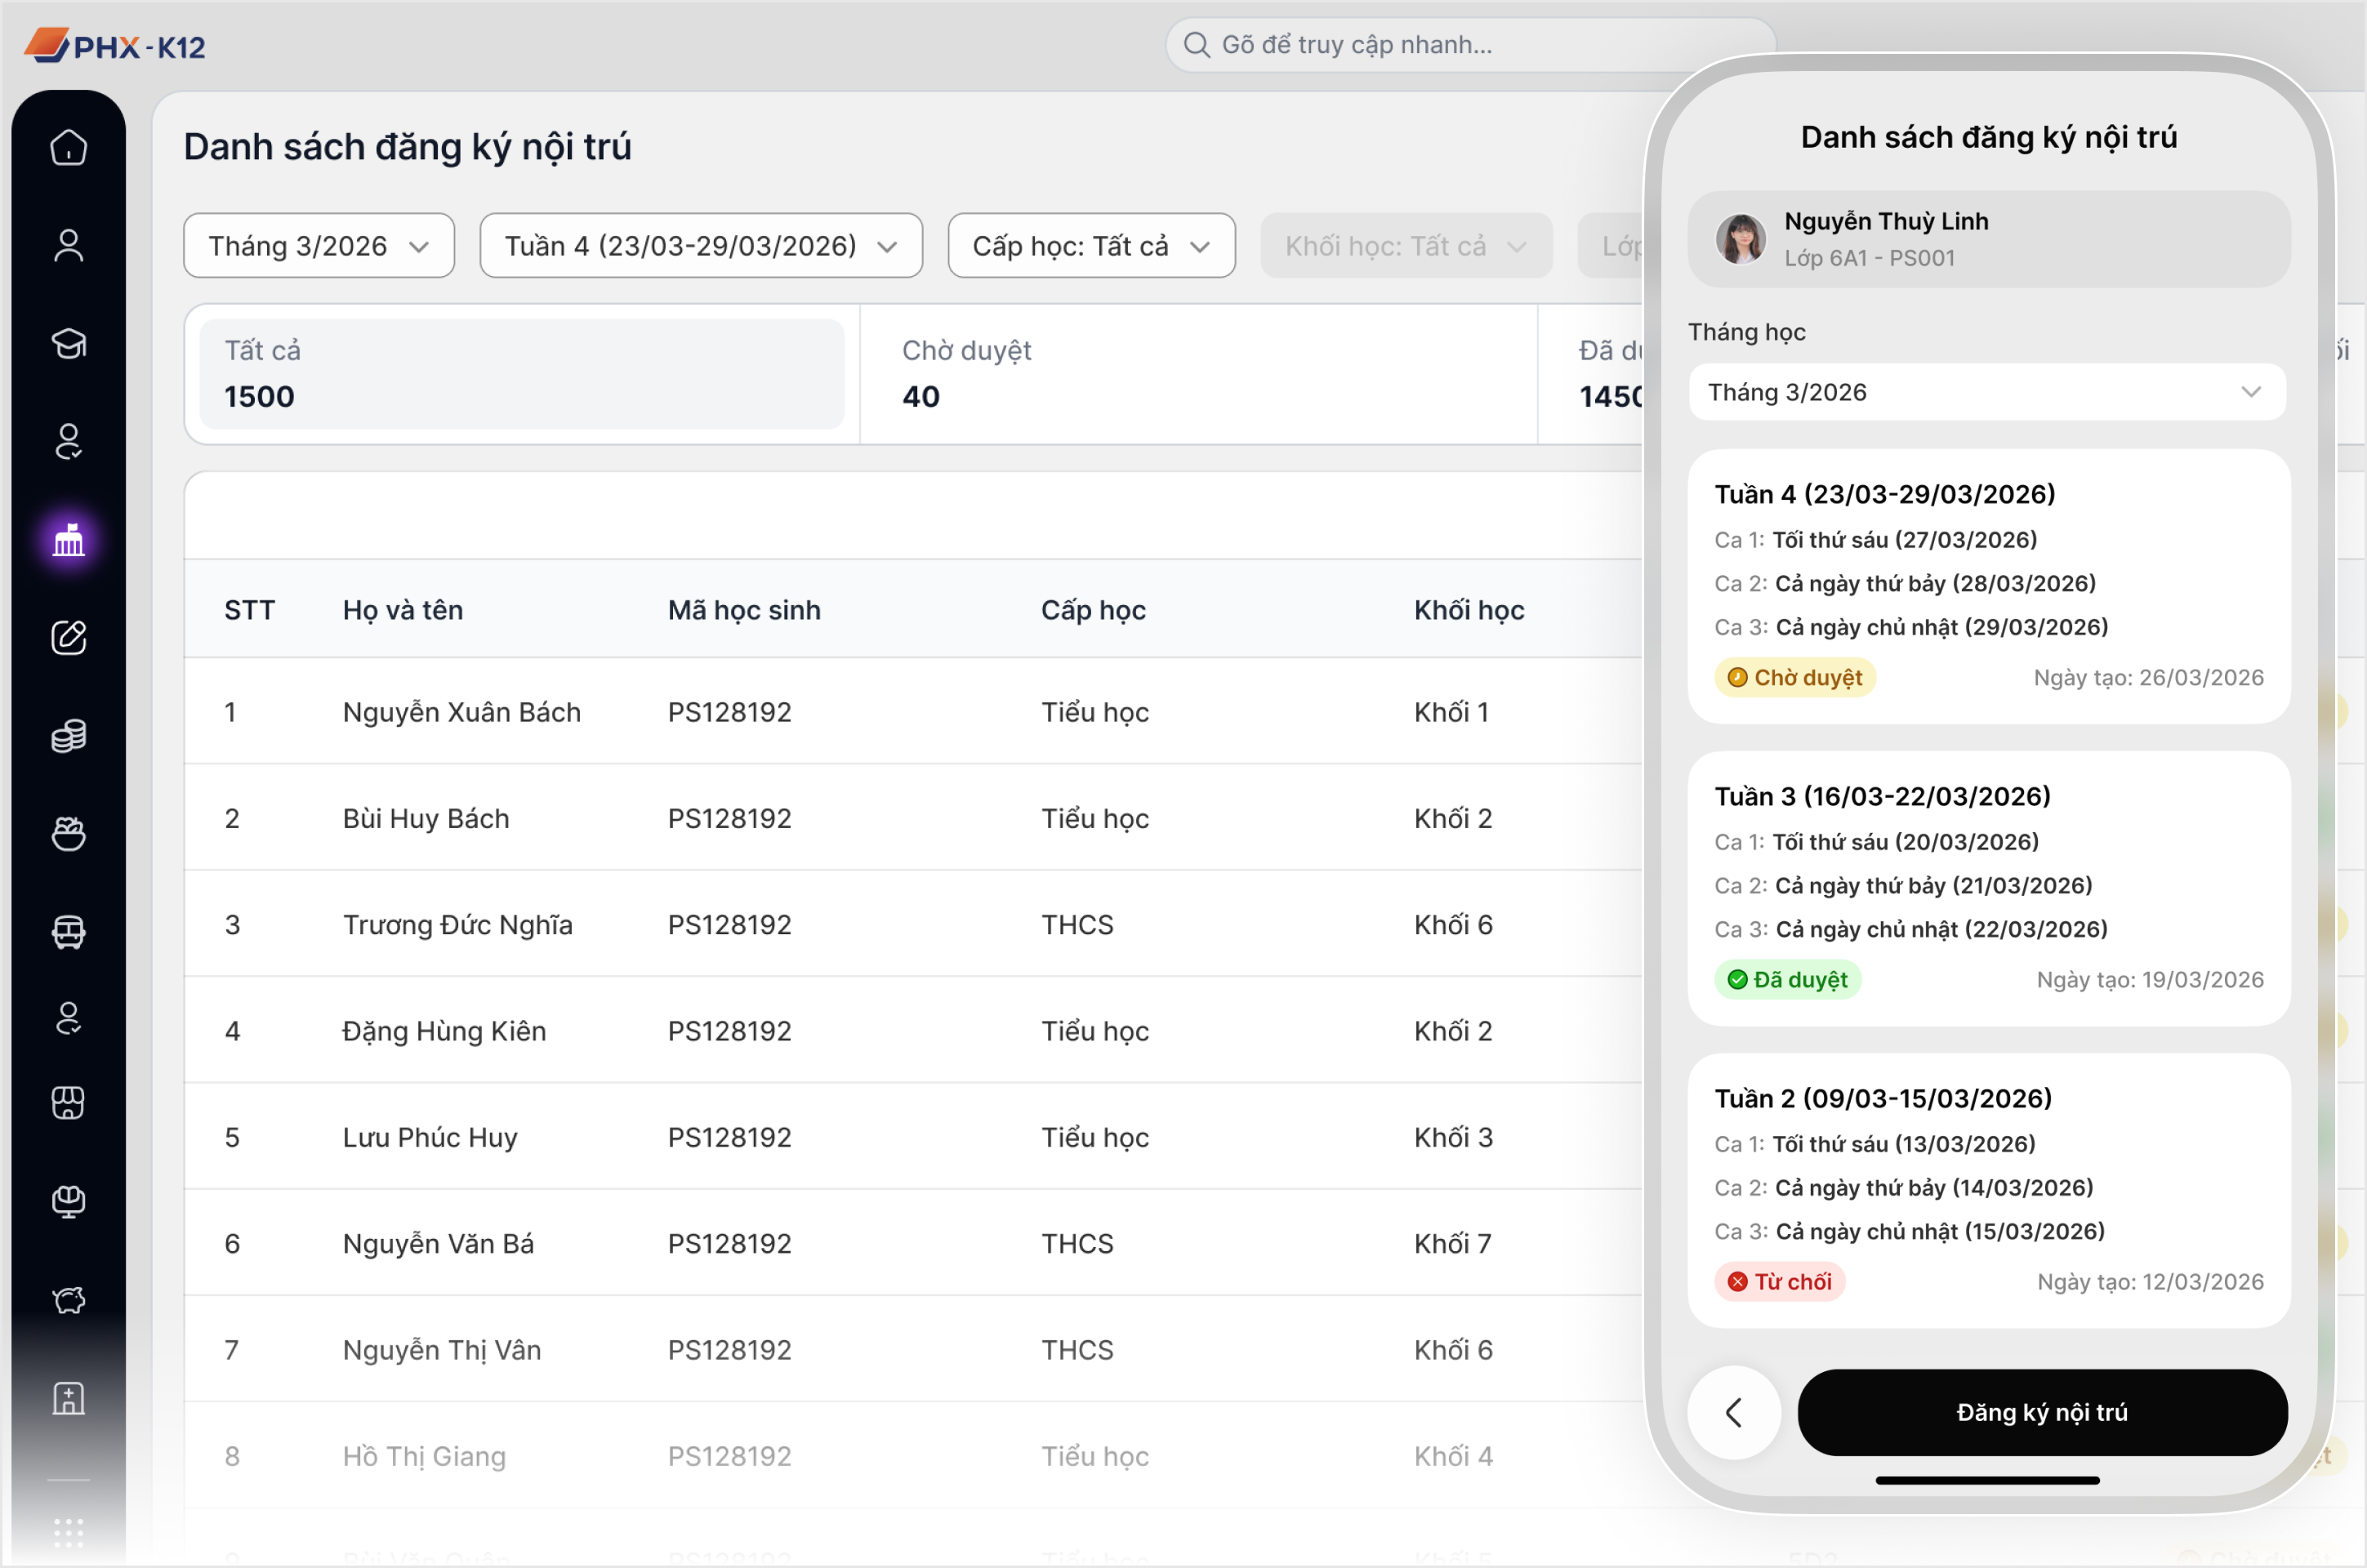This screenshot has width=2367, height=1568.
Task: Select the row Đặng Hùng Kiên
Action: pyautogui.click(x=913, y=1031)
